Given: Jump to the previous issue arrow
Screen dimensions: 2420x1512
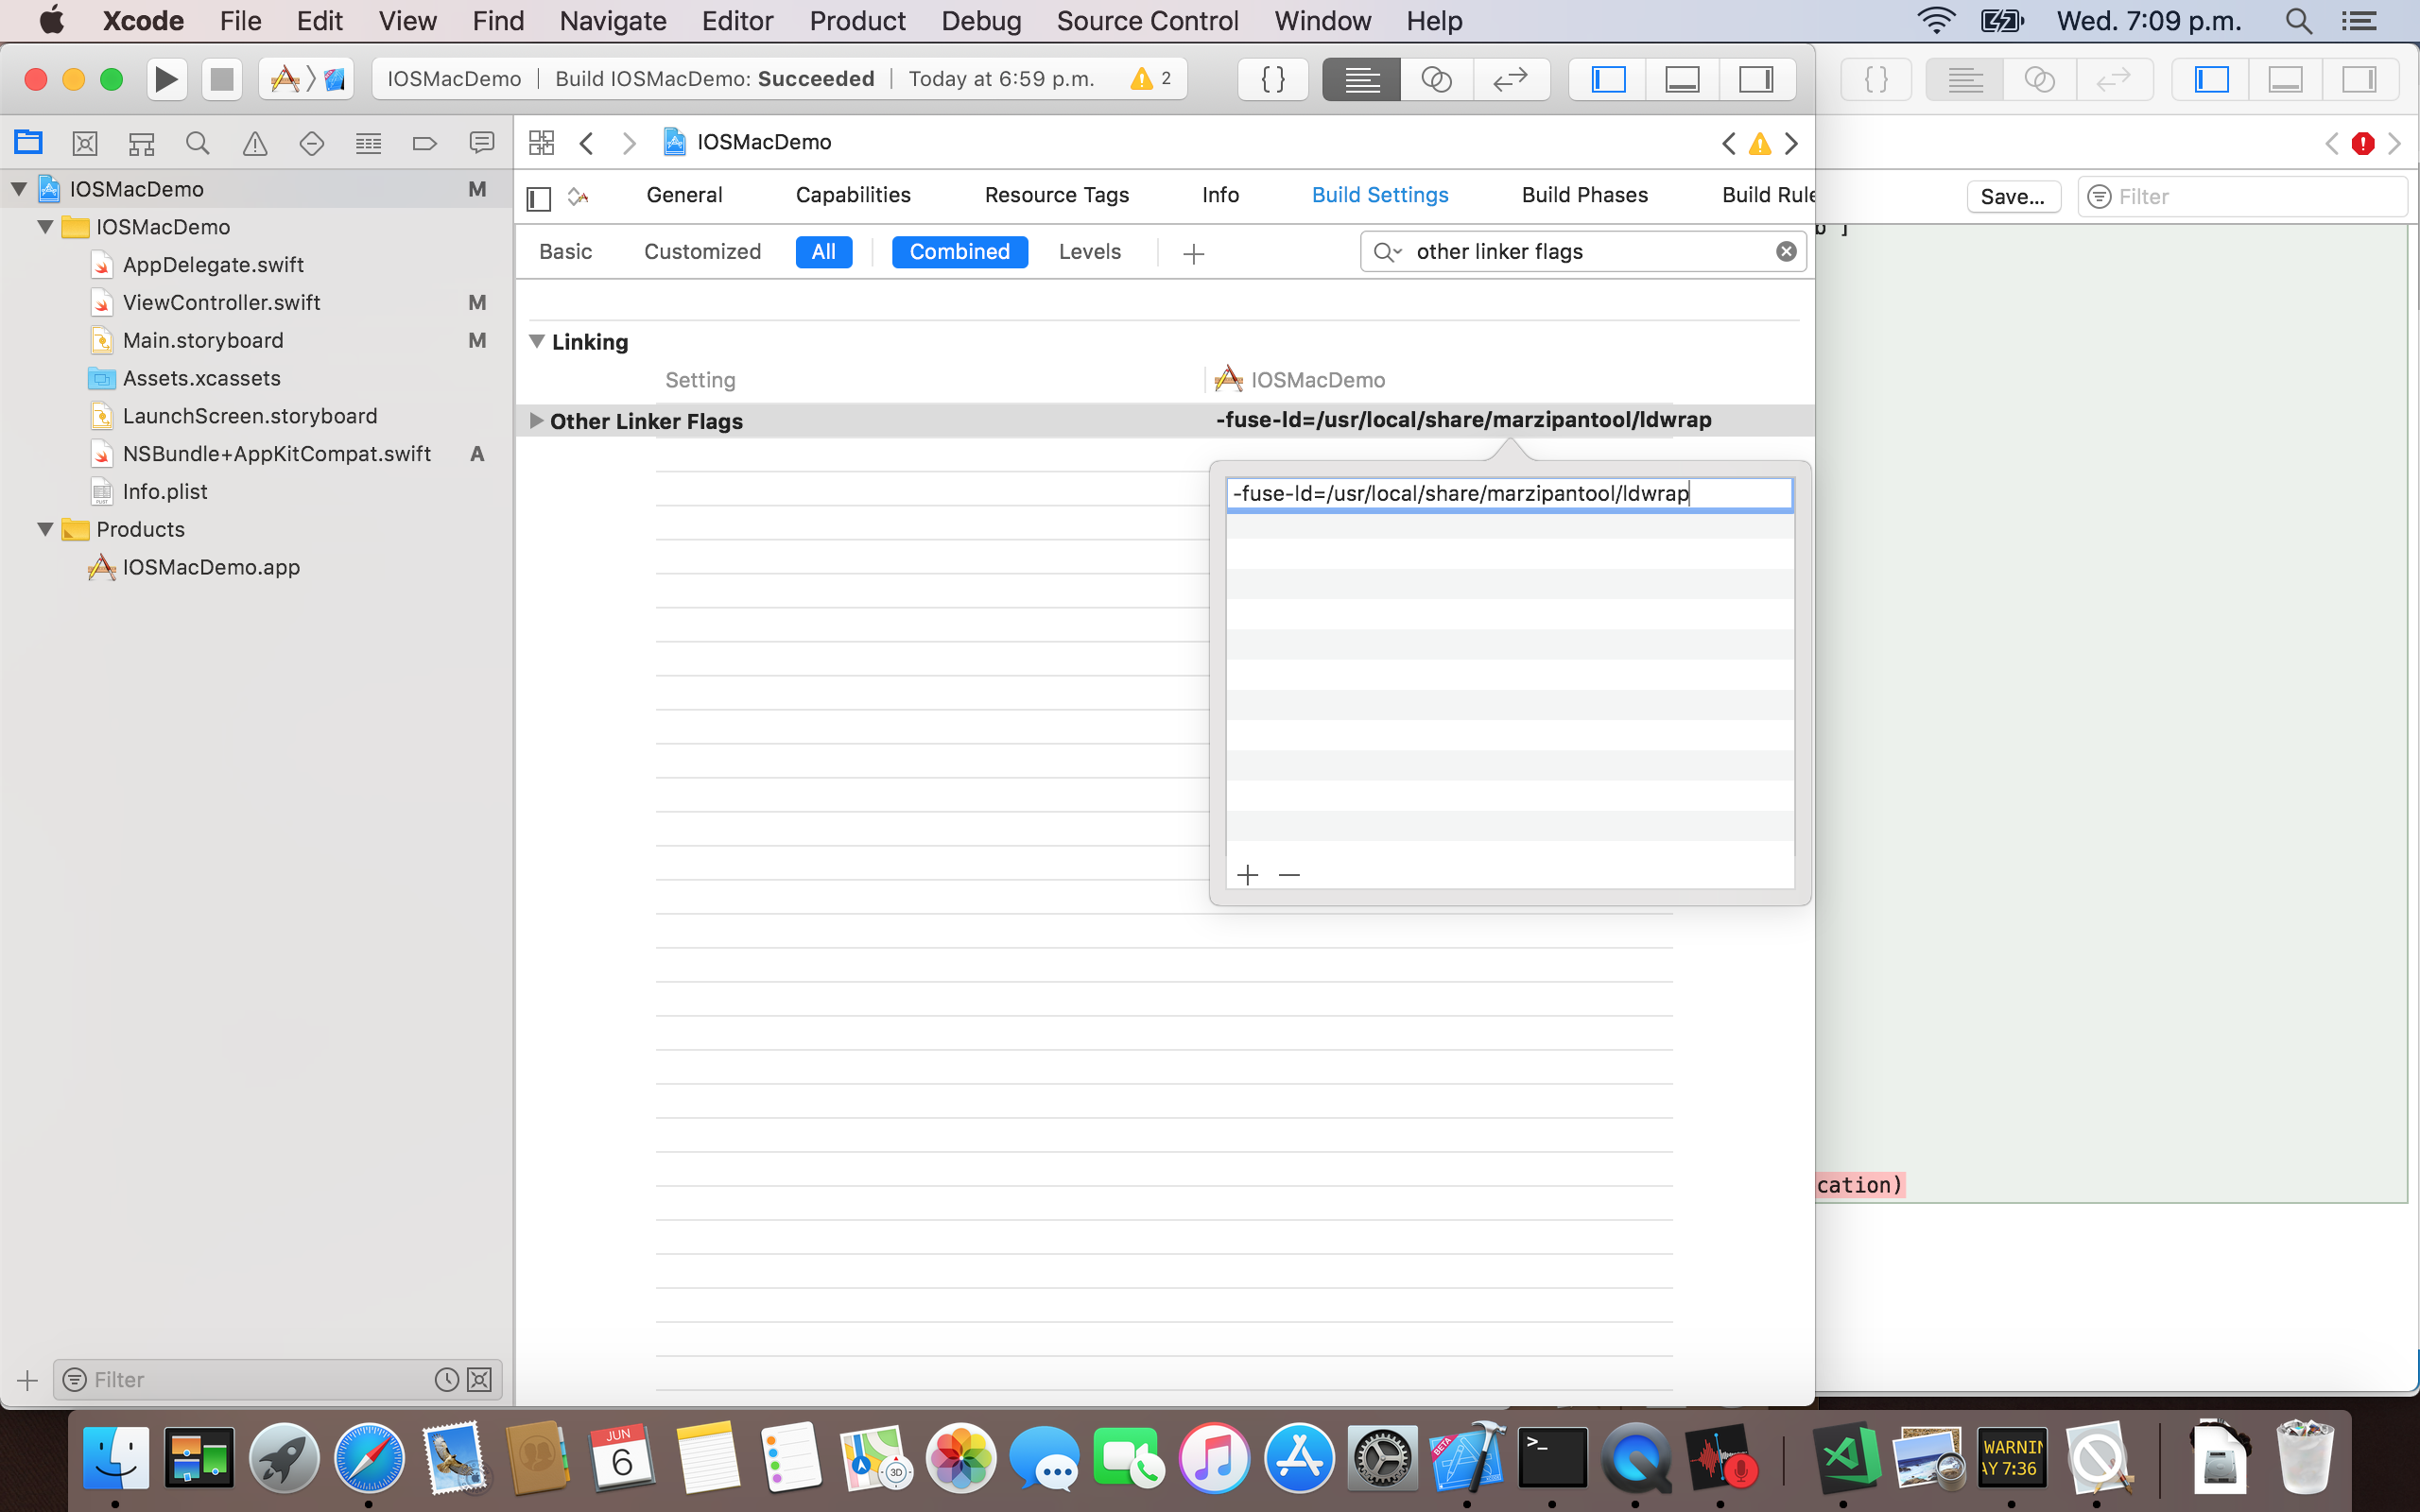Looking at the screenshot, I should tap(1729, 144).
